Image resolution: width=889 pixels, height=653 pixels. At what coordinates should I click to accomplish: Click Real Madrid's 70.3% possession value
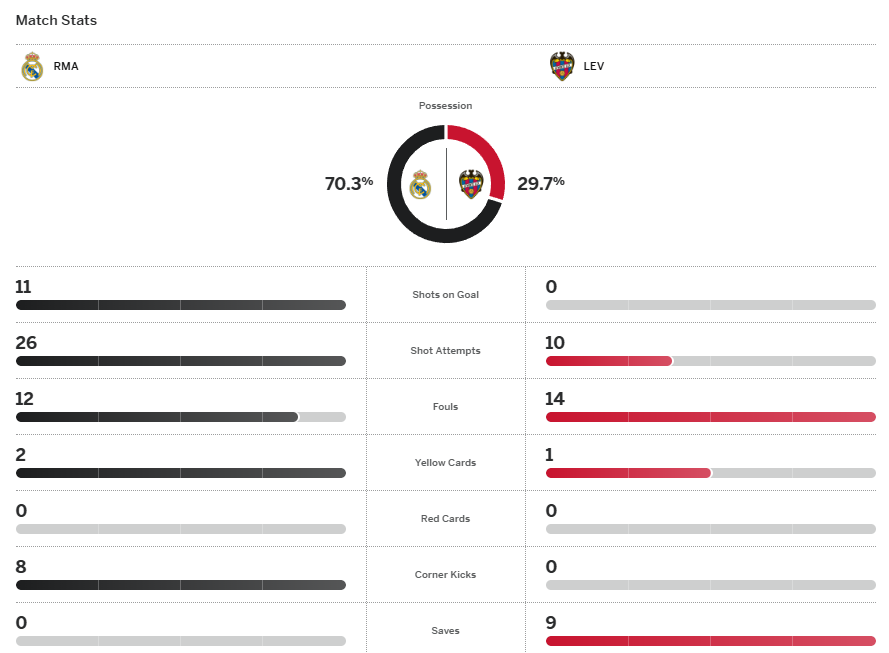click(348, 184)
